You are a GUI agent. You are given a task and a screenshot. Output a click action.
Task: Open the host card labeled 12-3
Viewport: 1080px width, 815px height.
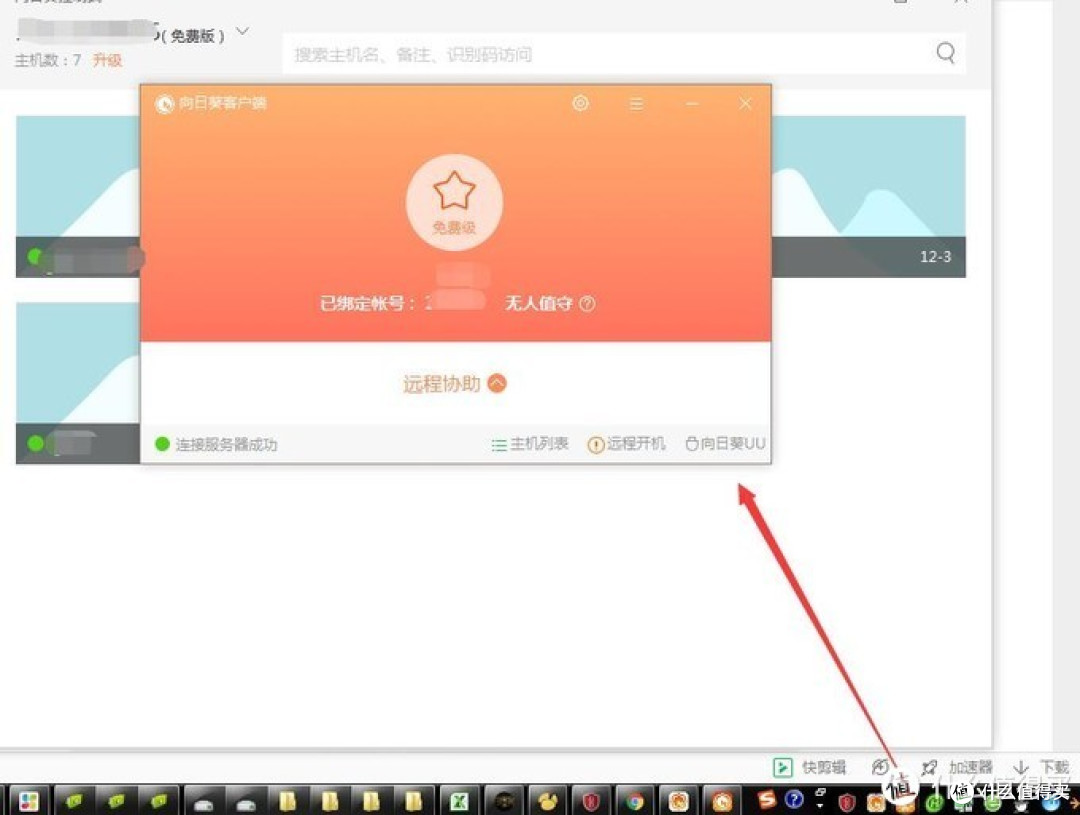[x=869, y=196]
